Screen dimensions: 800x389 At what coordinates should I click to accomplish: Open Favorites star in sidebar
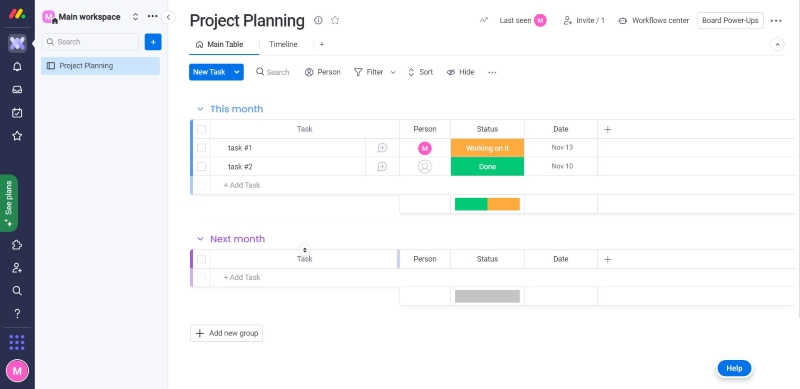coord(17,136)
